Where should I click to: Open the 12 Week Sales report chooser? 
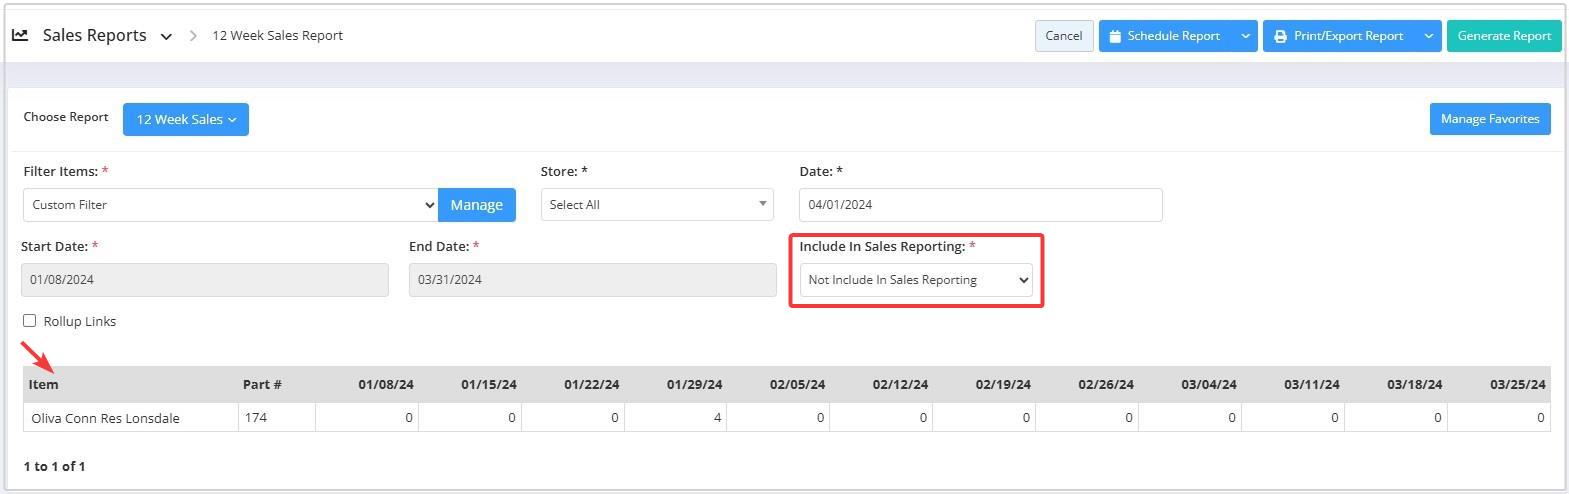pyautogui.click(x=186, y=119)
